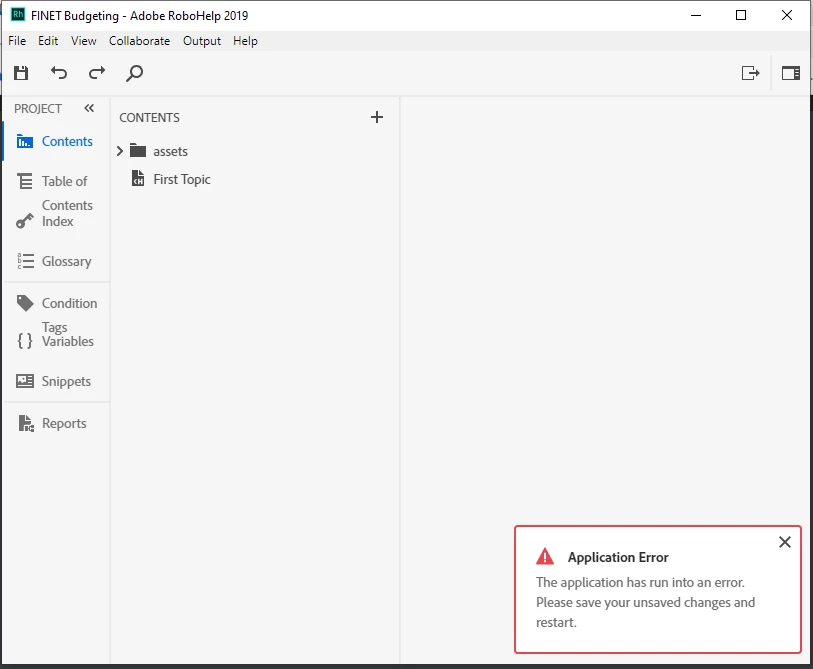Click the Redo arrow icon

point(97,73)
